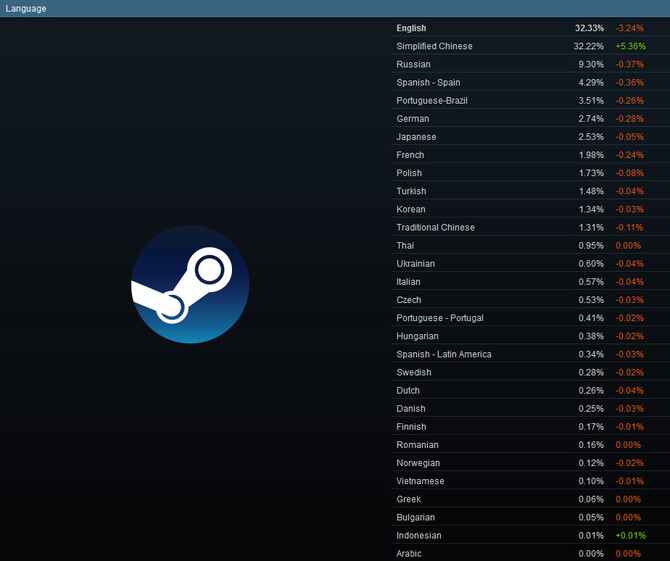Click the Finnish language row
This screenshot has height=561, width=670.
530,427
